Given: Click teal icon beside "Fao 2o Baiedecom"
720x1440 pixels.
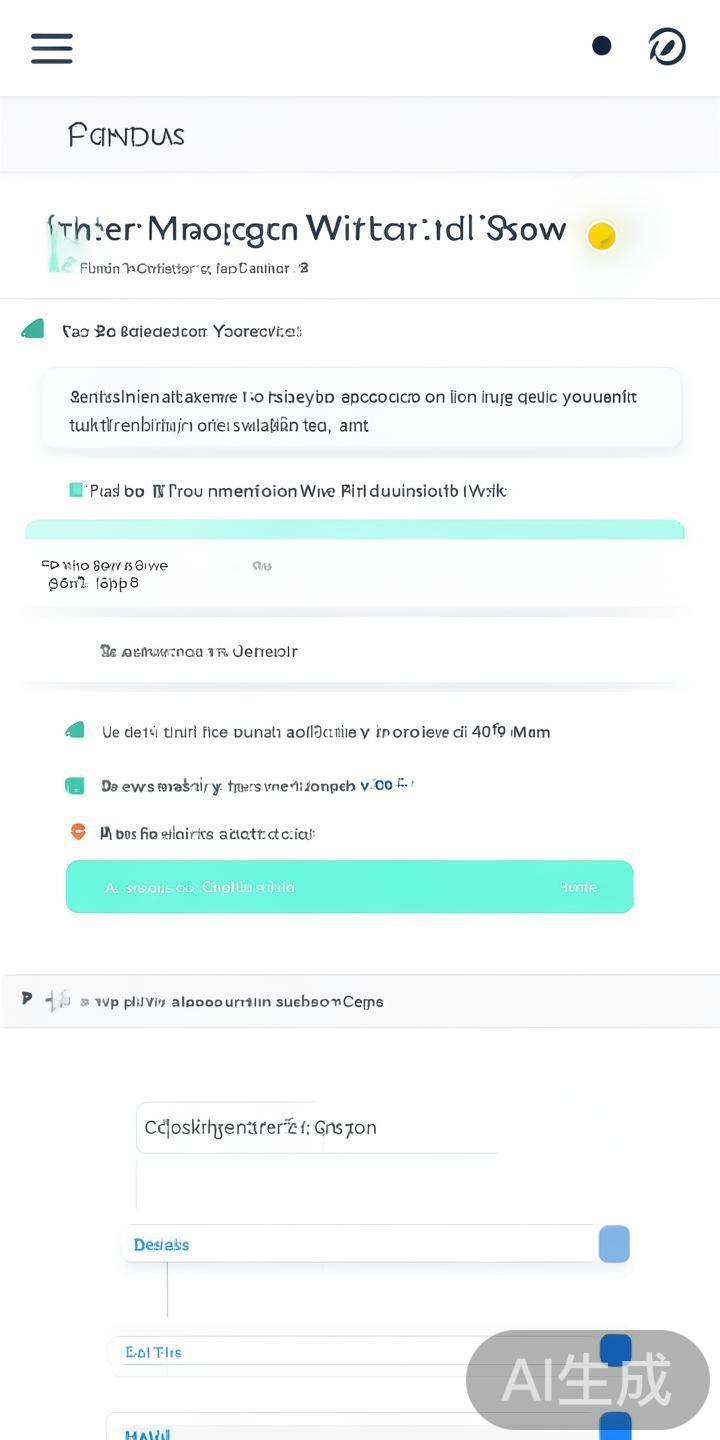Looking at the screenshot, I should click(x=33, y=329).
